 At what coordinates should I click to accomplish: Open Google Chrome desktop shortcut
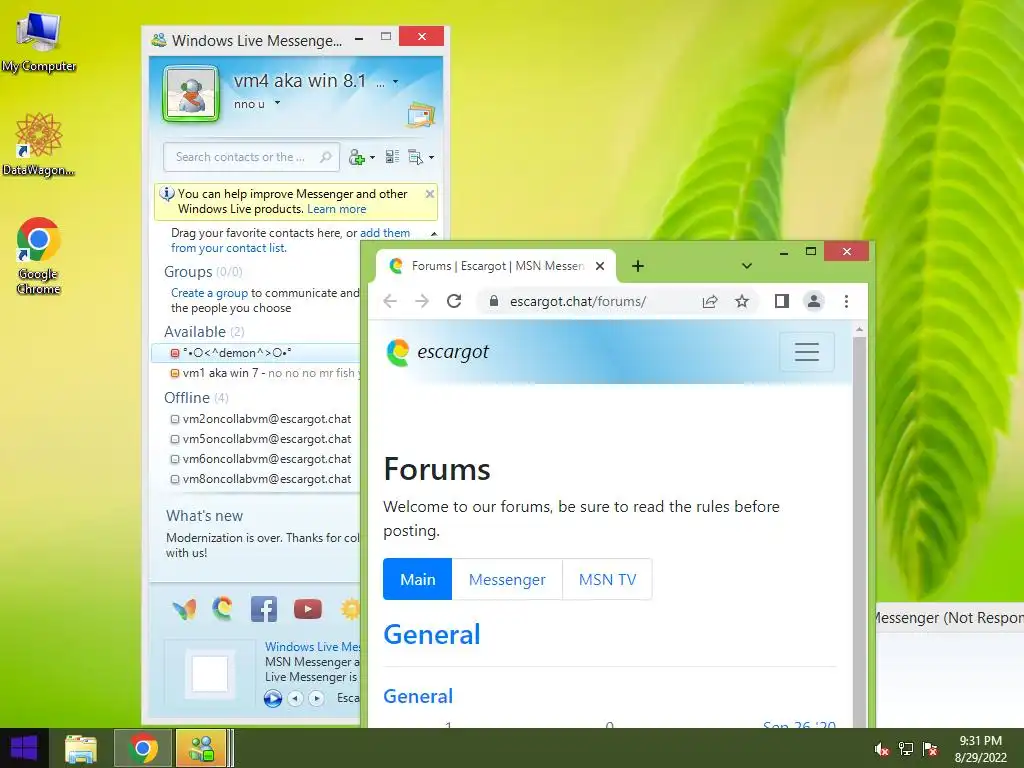coord(39,256)
